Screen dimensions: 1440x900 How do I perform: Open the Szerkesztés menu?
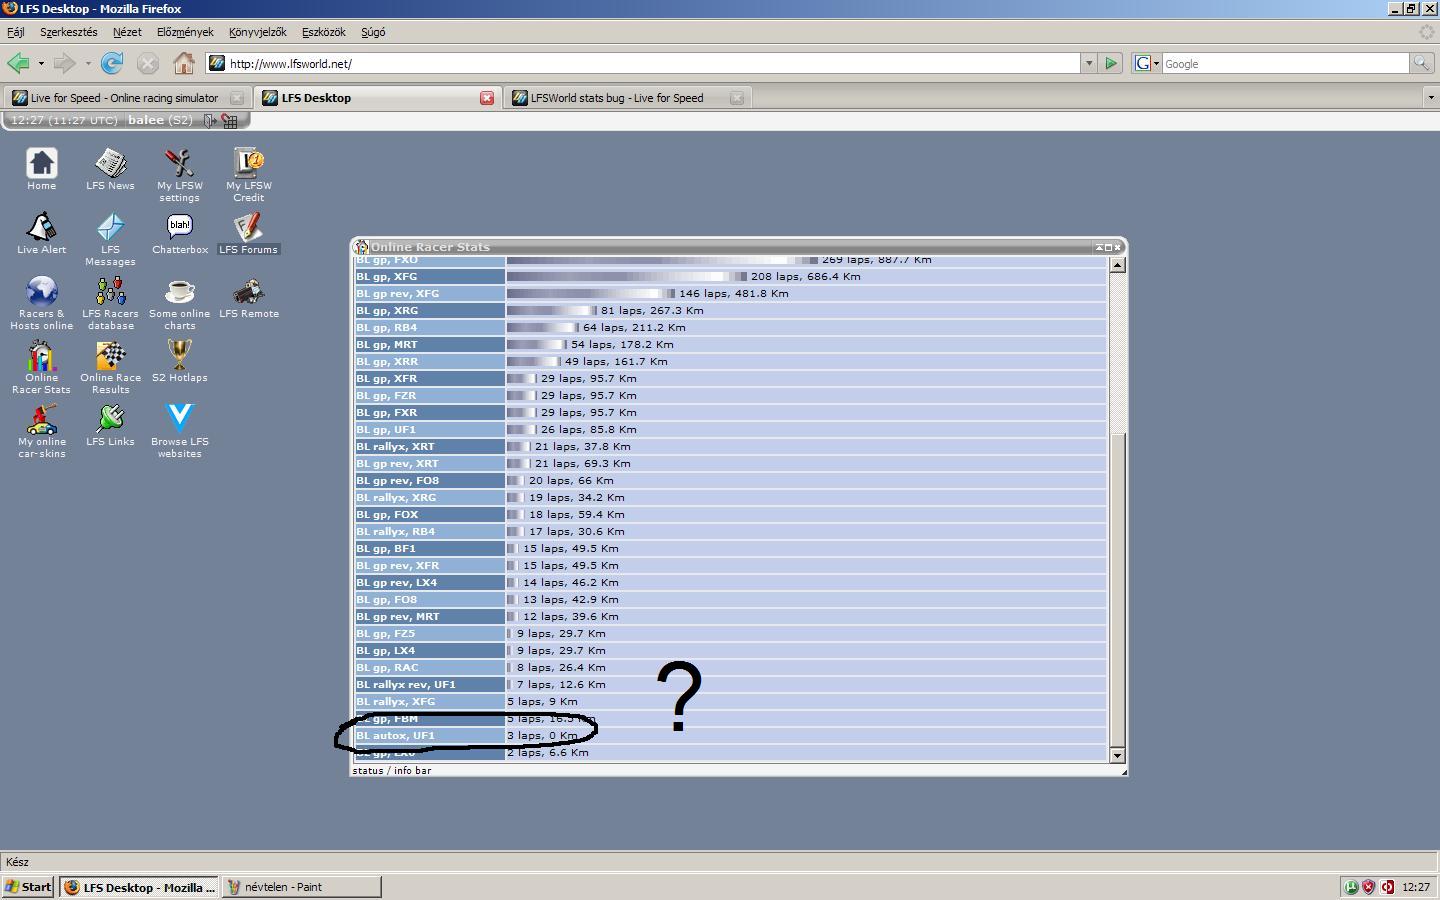click(x=69, y=32)
